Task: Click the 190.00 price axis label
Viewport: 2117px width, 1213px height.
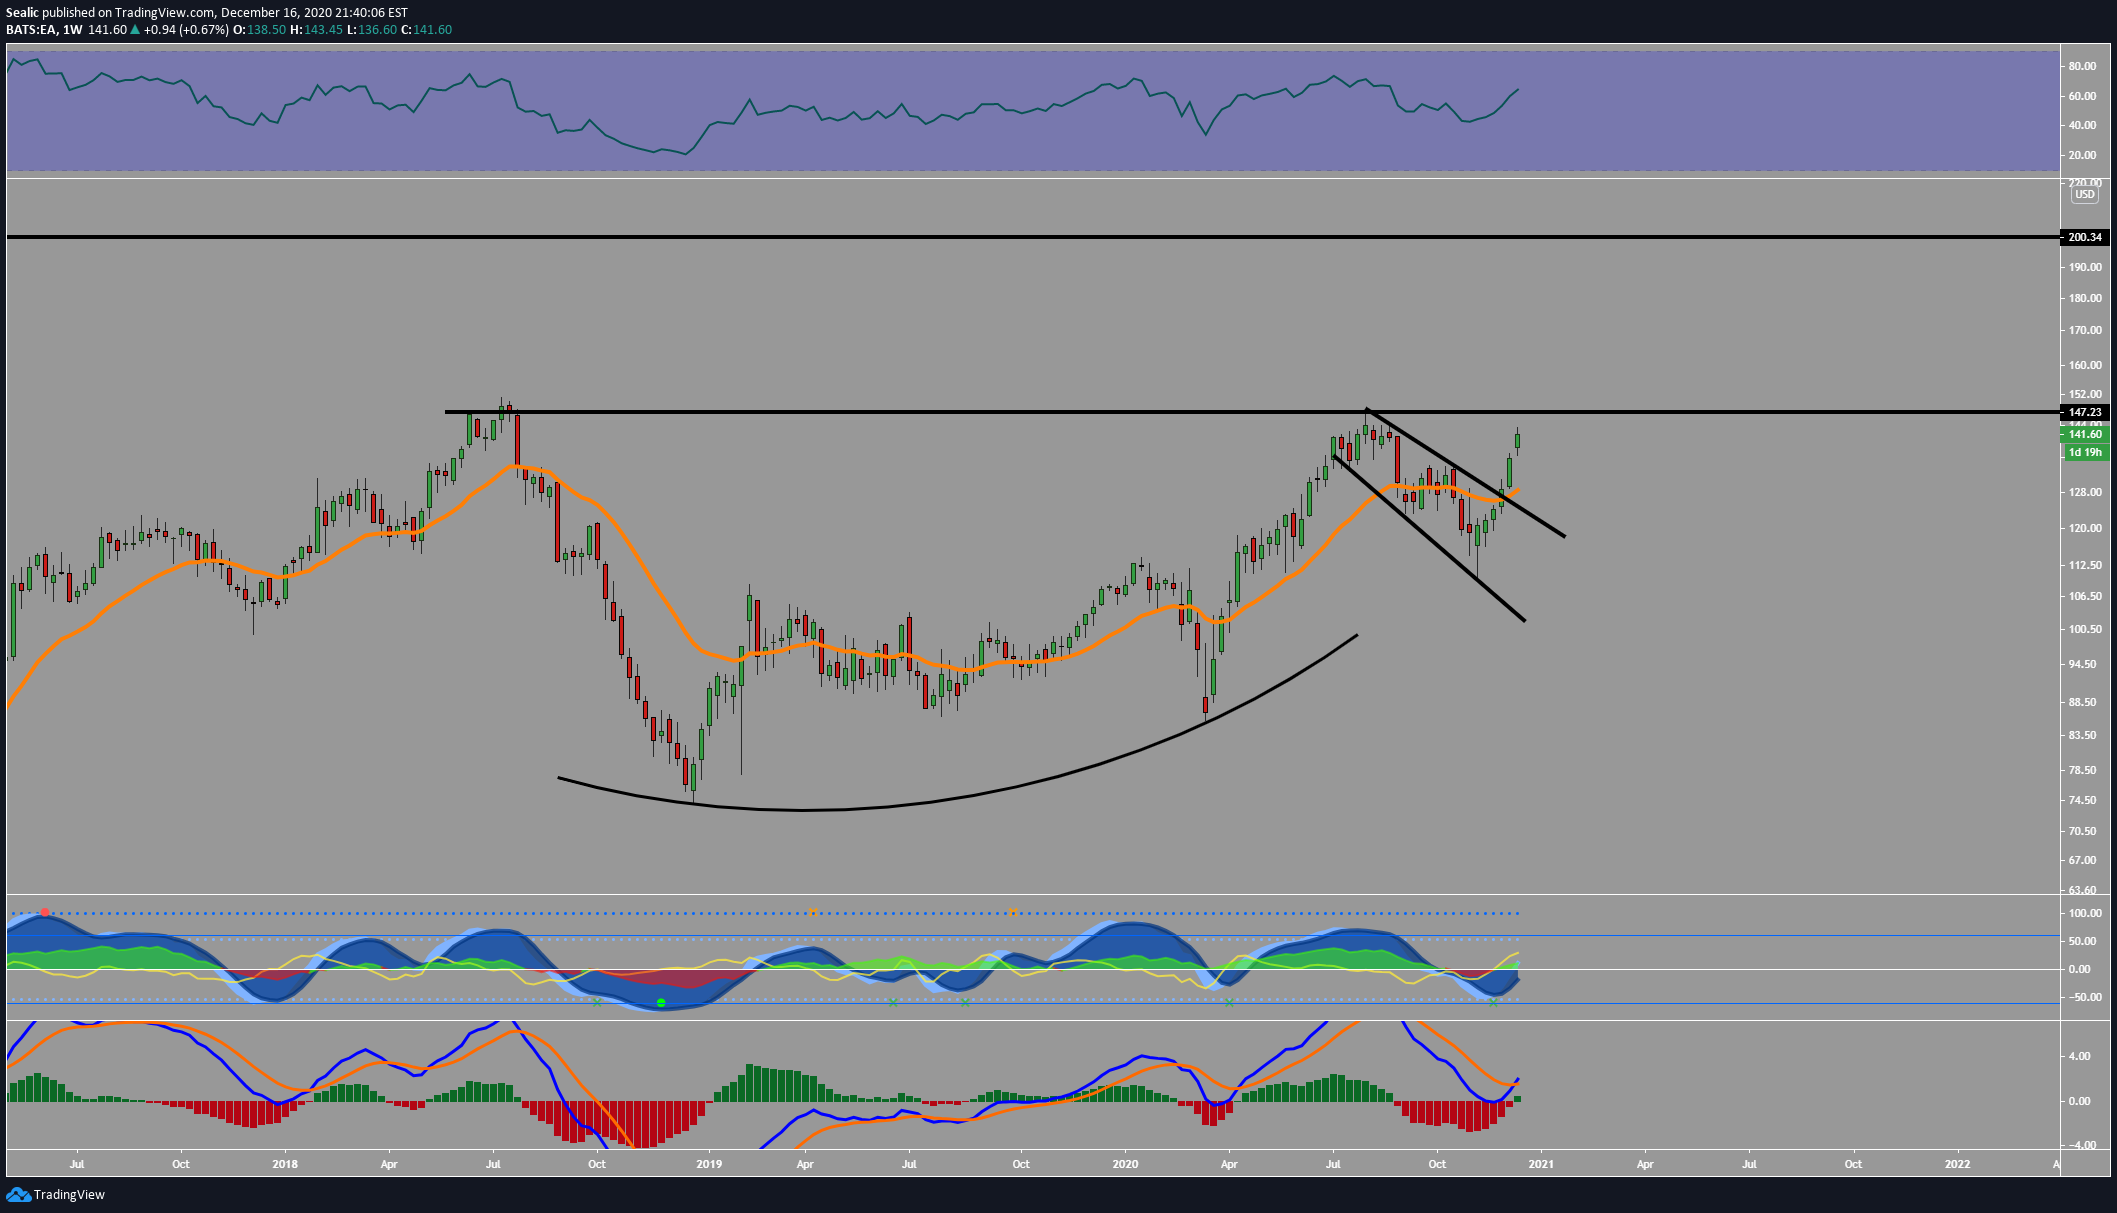Action: point(2085,267)
